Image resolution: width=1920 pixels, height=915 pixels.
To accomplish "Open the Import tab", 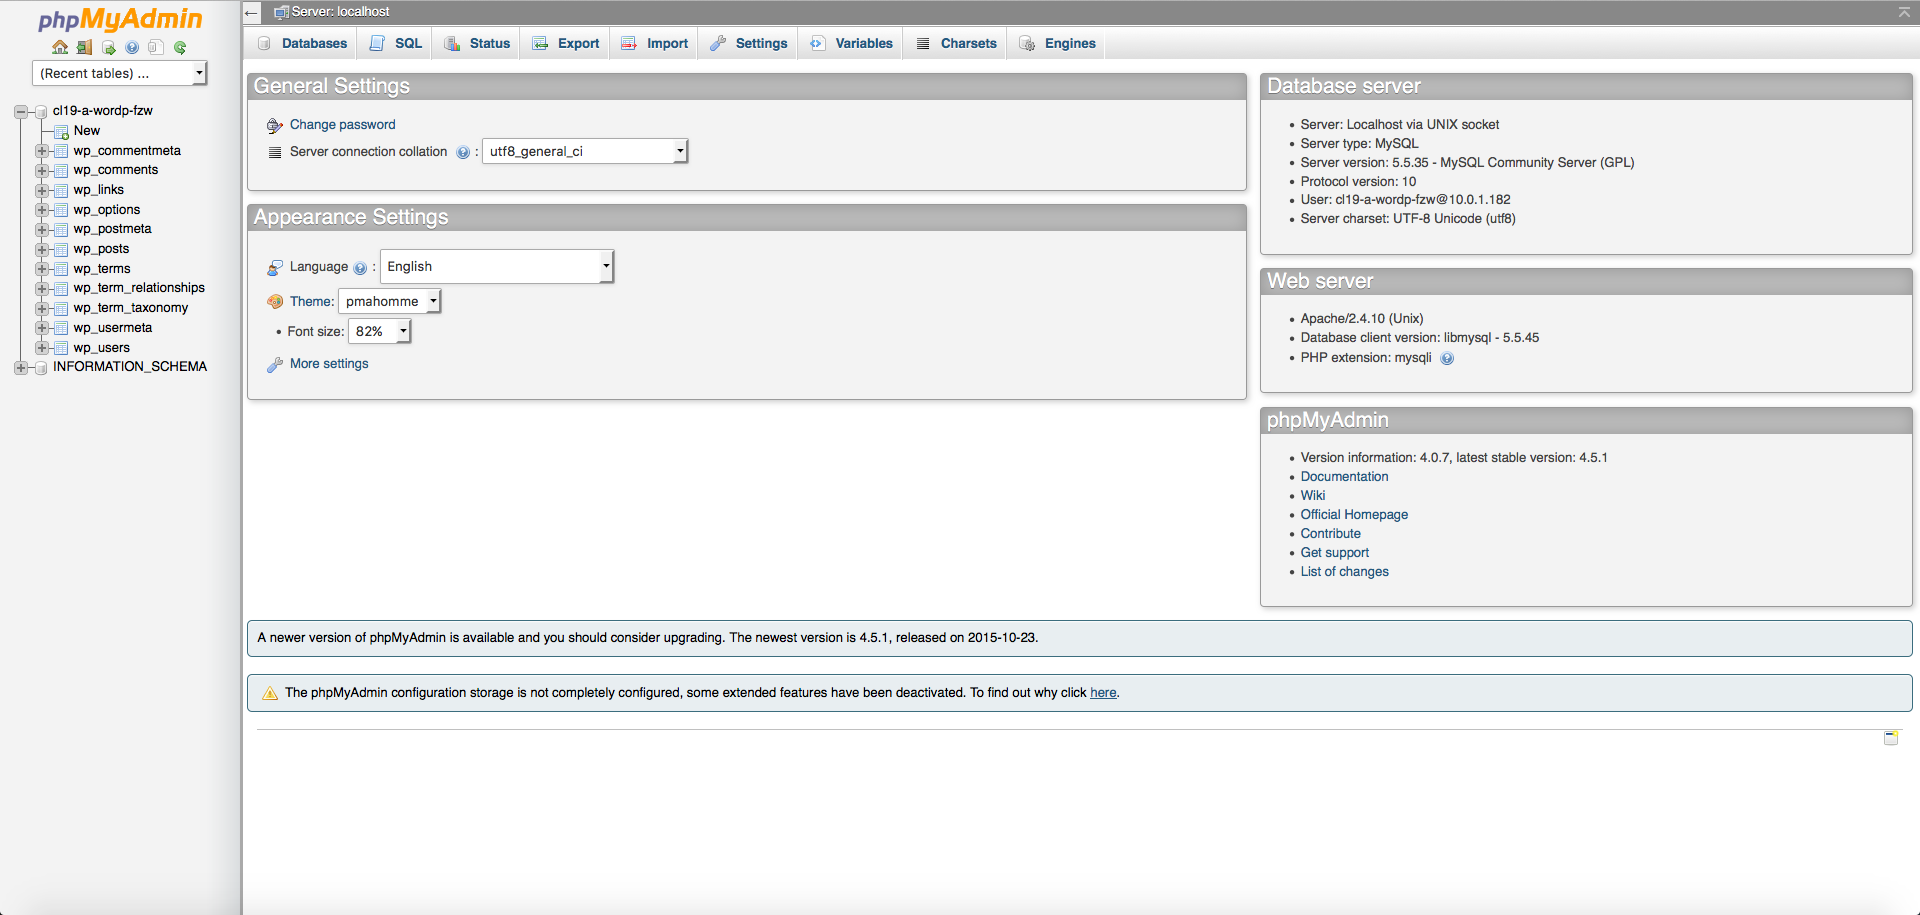I will tap(655, 43).
